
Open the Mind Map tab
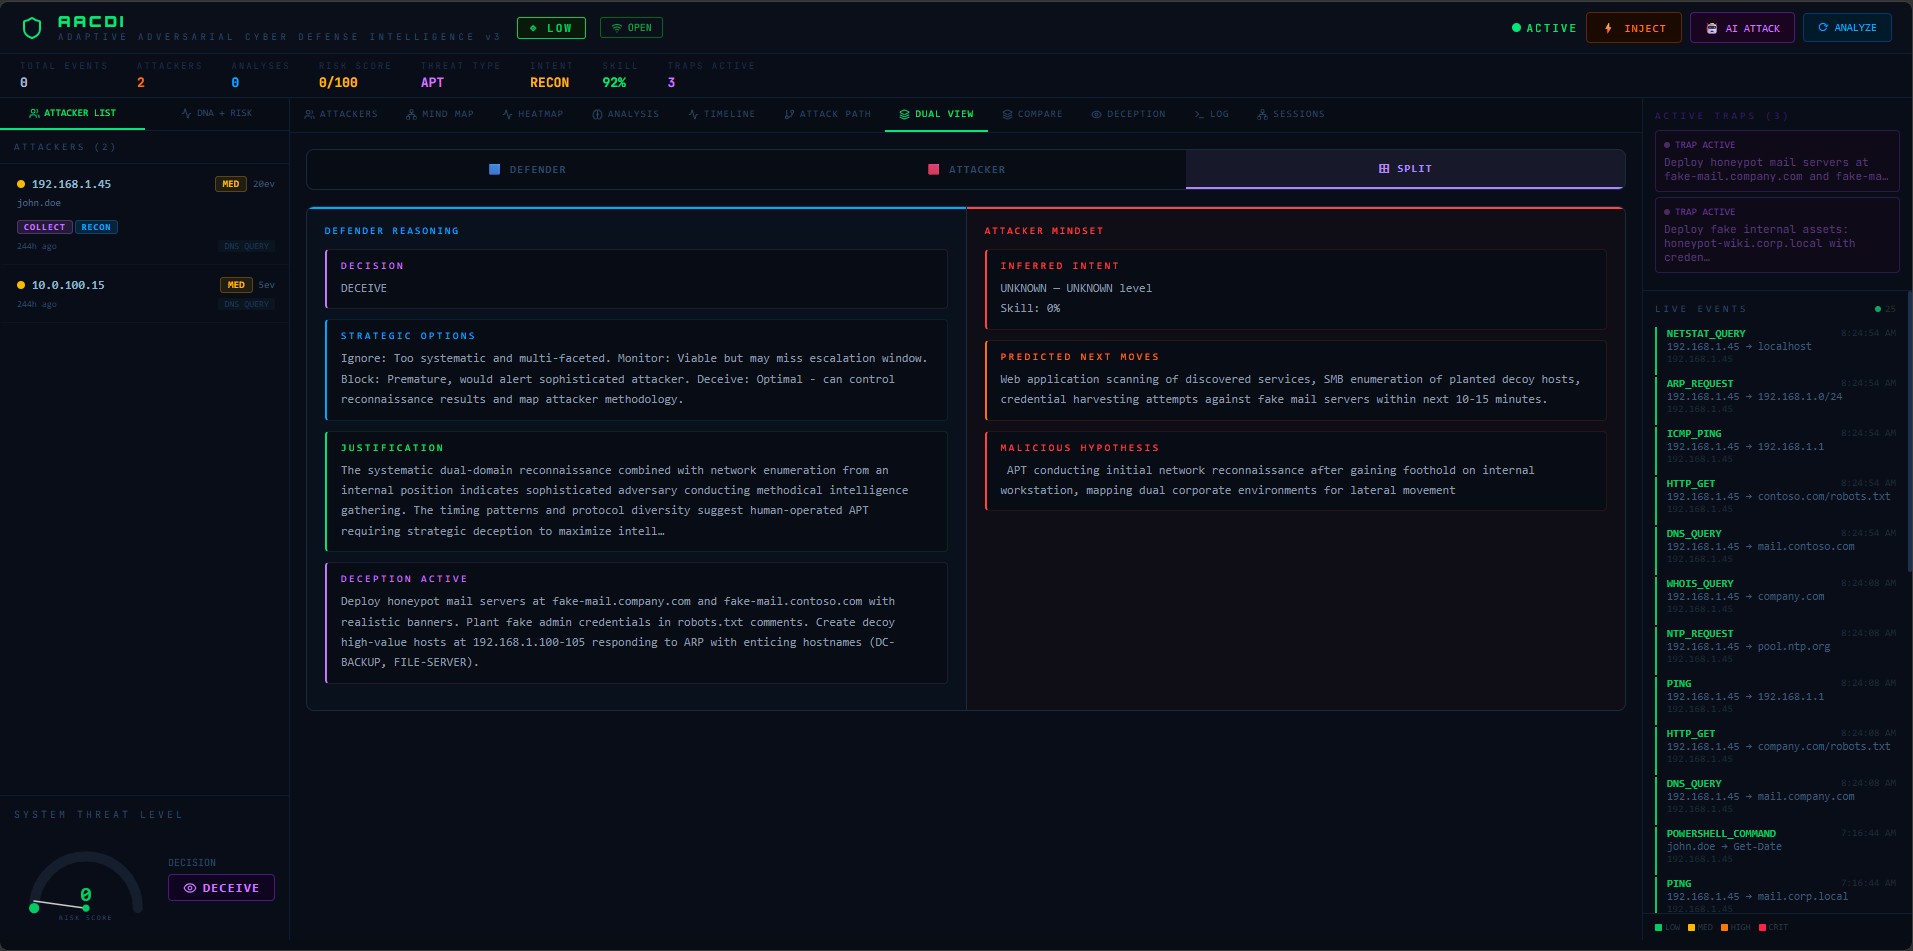(440, 114)
